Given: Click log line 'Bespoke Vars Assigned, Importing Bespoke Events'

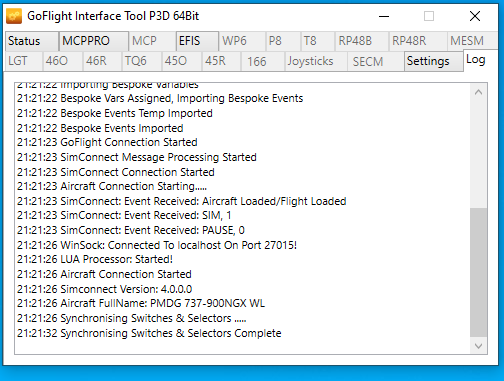Looking at the screenshot, I should point(160,99).
